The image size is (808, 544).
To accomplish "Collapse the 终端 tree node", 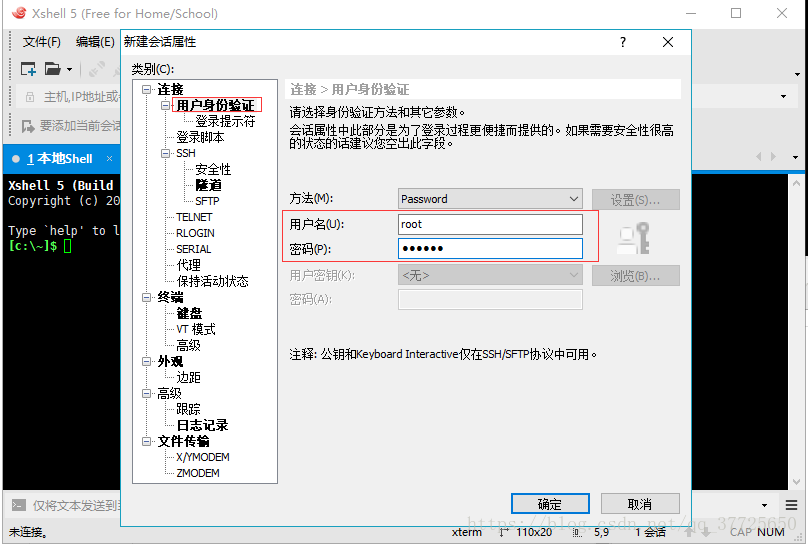I will 147,297.
